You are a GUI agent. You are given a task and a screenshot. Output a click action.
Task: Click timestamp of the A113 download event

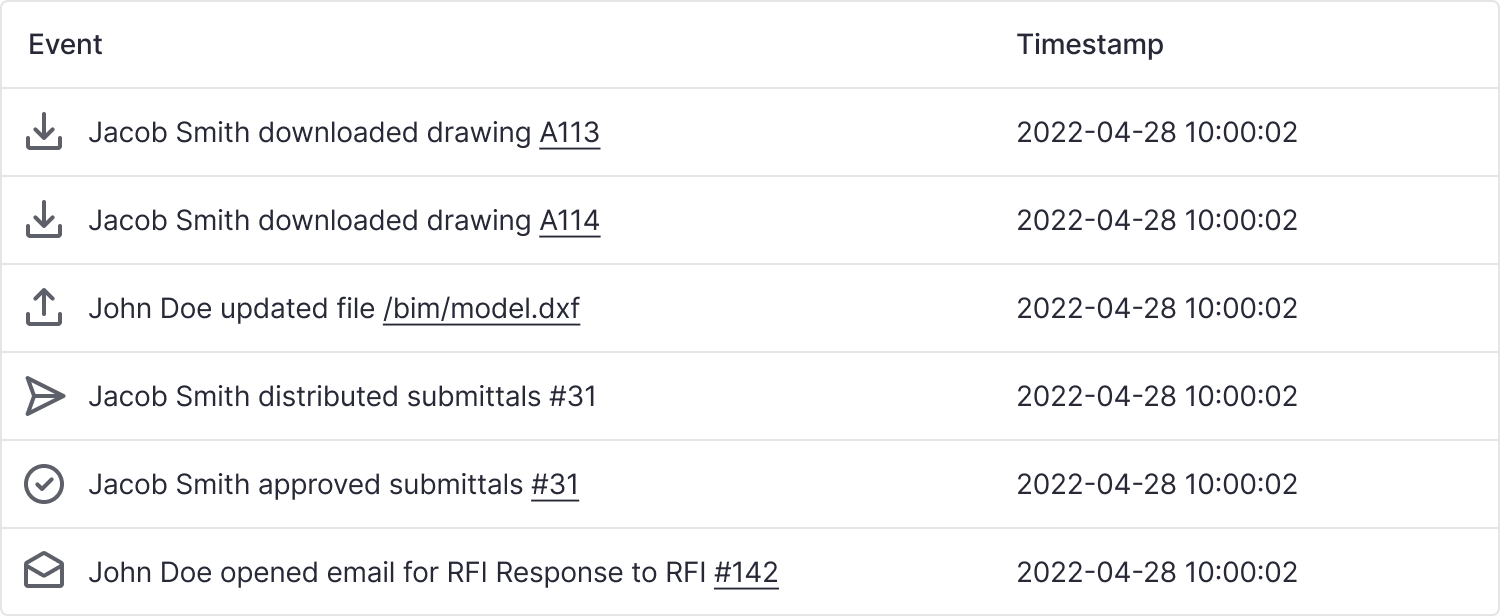1157,132
